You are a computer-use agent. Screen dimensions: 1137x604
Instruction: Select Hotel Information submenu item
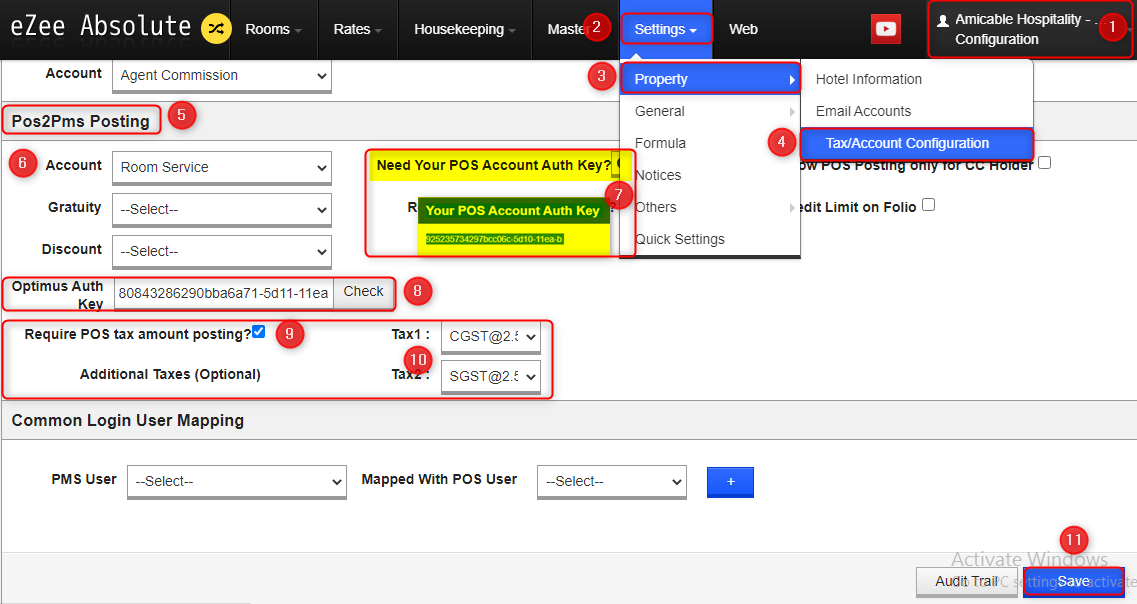tap(917, 79)
